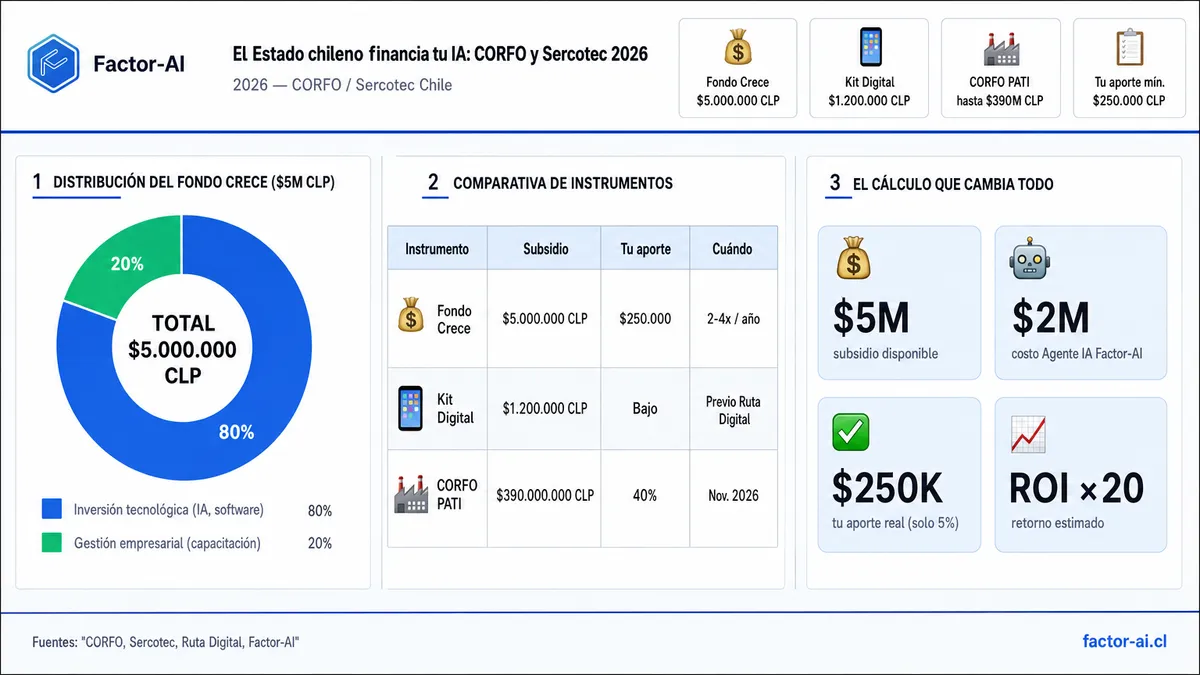This screenshot has height=675, width=1200.
Task: Click the 2-4x / año table cell
Action: 733,318
